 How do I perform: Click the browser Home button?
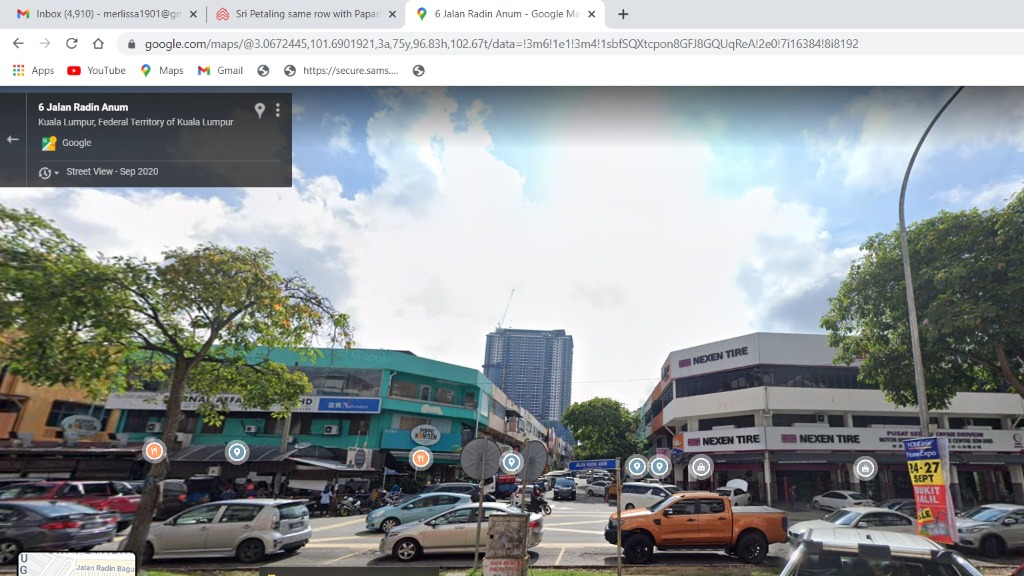(x=98, y=43)
